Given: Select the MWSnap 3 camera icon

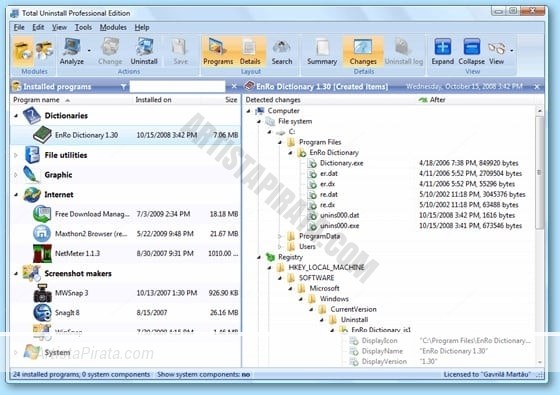Looking at the screenshot, I should [42, 293].
